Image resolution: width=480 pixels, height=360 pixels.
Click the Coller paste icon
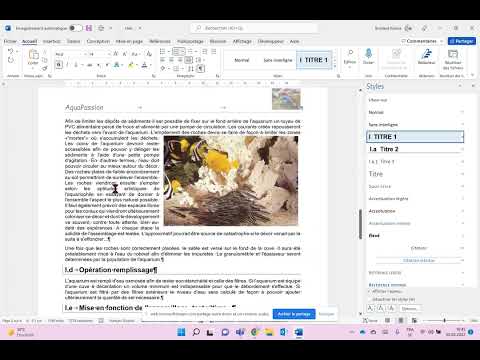[33, 55]
